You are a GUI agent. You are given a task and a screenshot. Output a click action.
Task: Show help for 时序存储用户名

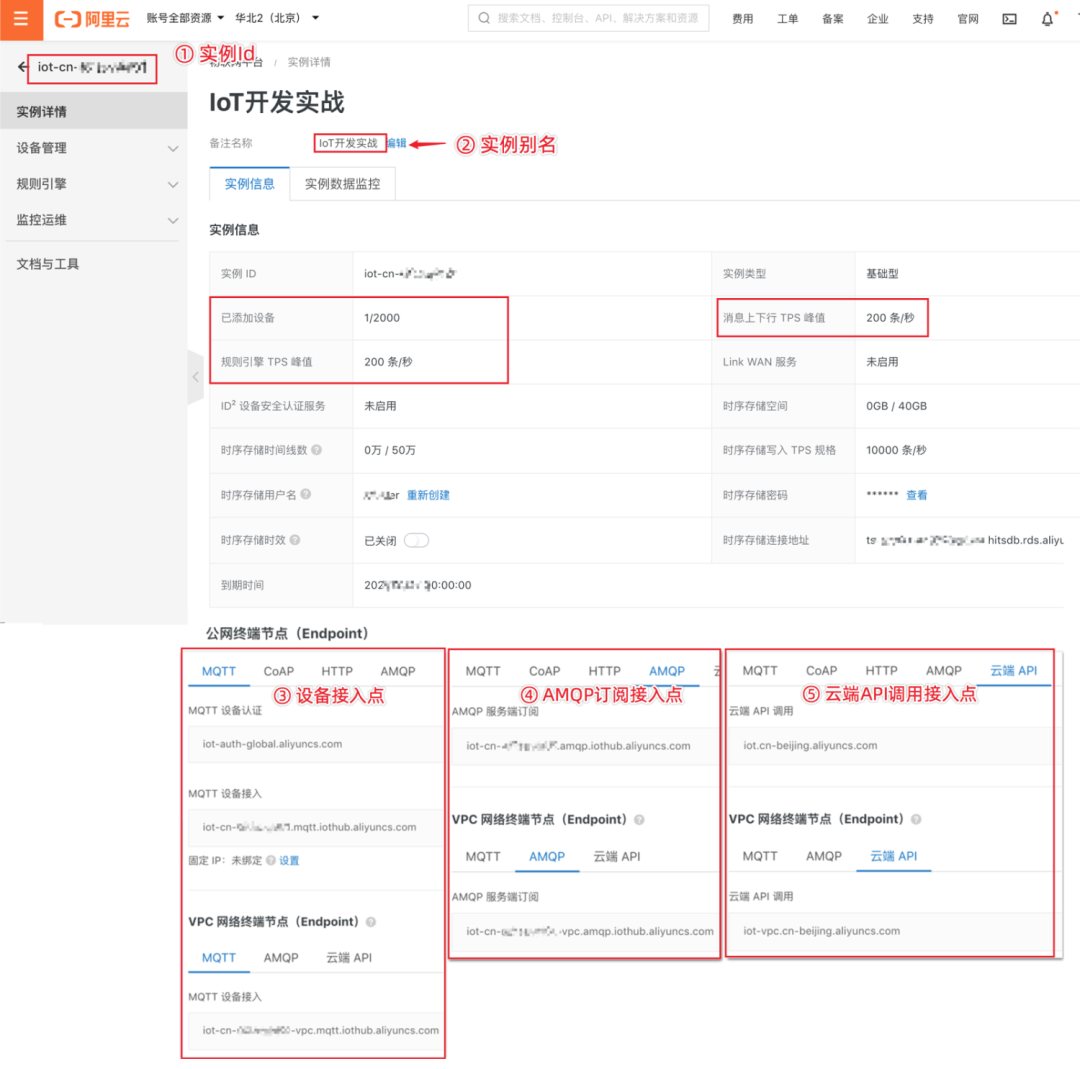[x=306, y=494]
